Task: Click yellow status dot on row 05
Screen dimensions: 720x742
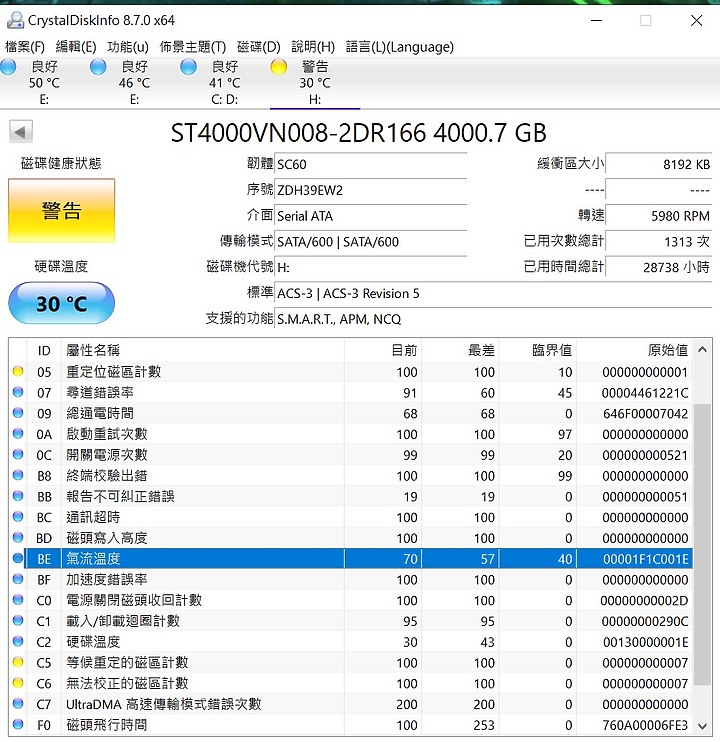Action: [18, 371]
